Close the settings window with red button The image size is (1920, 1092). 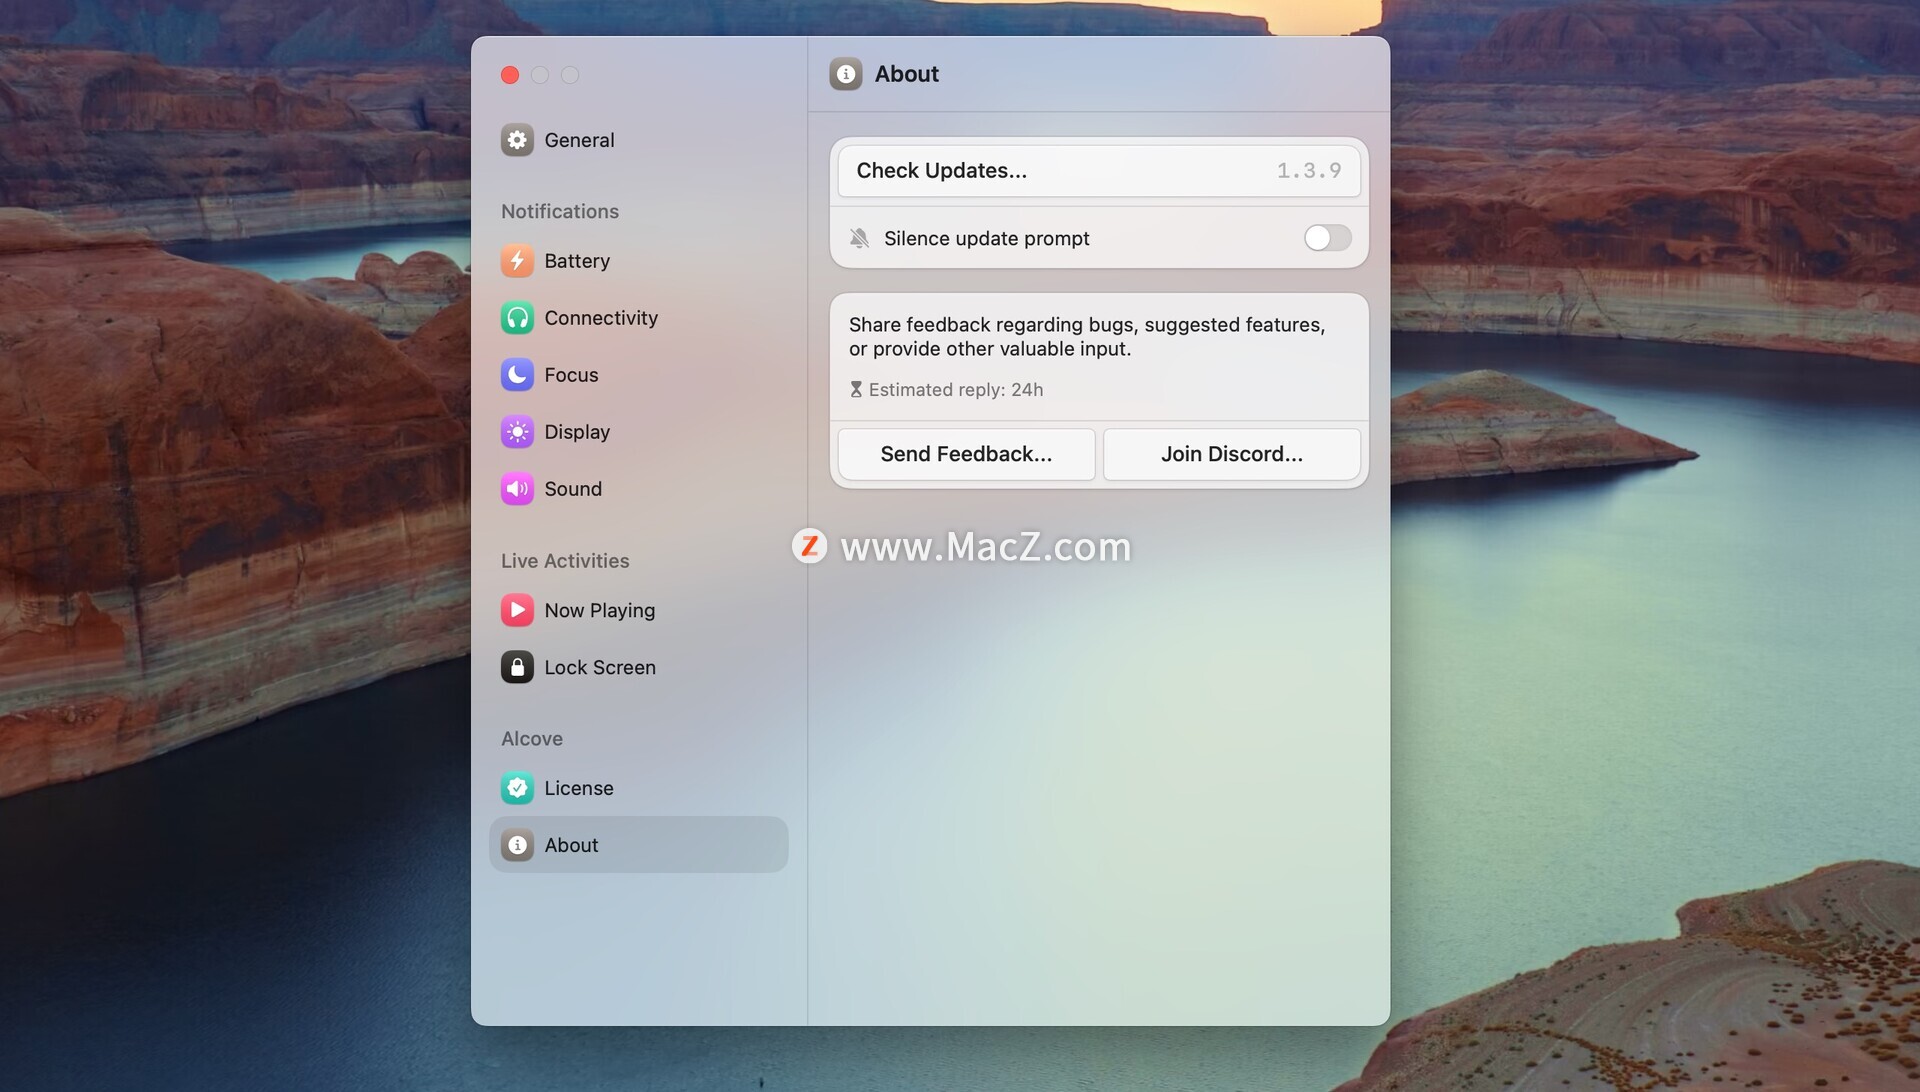tap(510, 75)
